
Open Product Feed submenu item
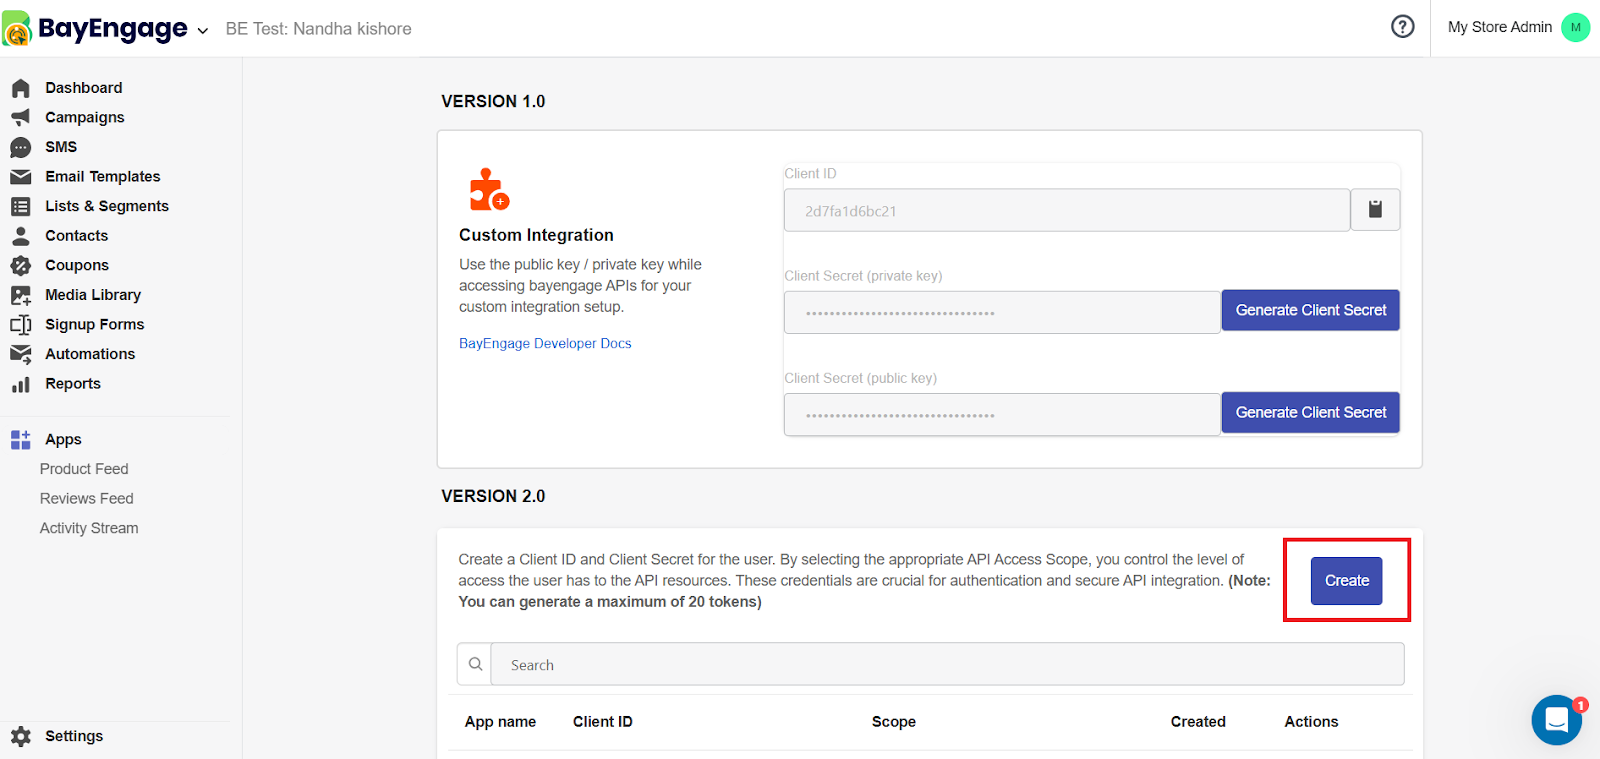(84, 469)
